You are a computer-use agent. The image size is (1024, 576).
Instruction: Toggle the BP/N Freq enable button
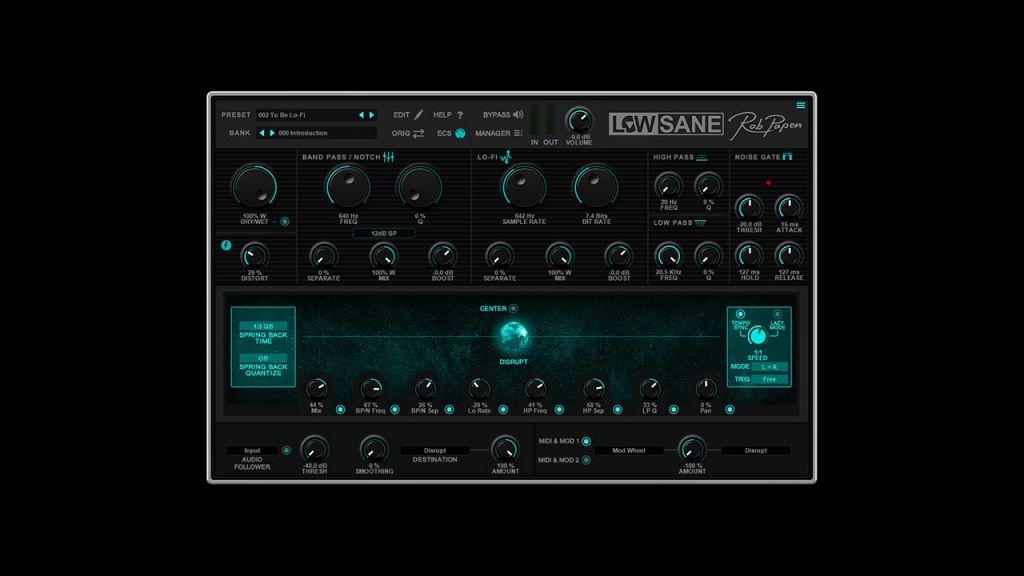click(394, 409)
